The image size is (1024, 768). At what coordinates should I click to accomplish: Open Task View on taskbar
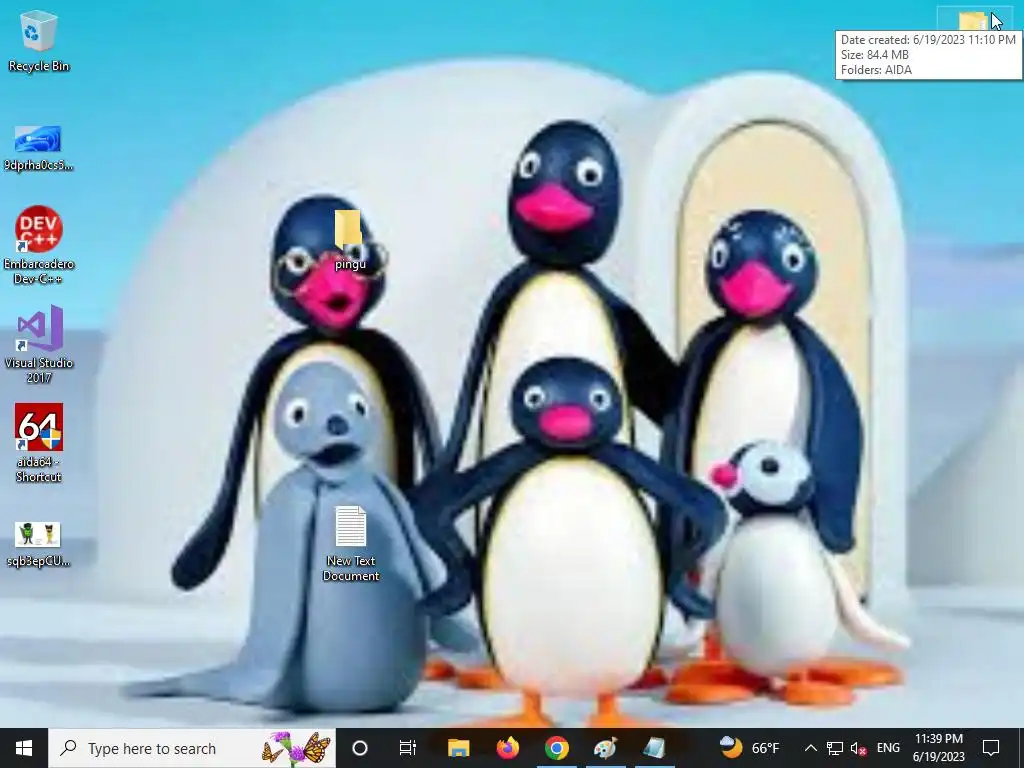pos(408,748)
